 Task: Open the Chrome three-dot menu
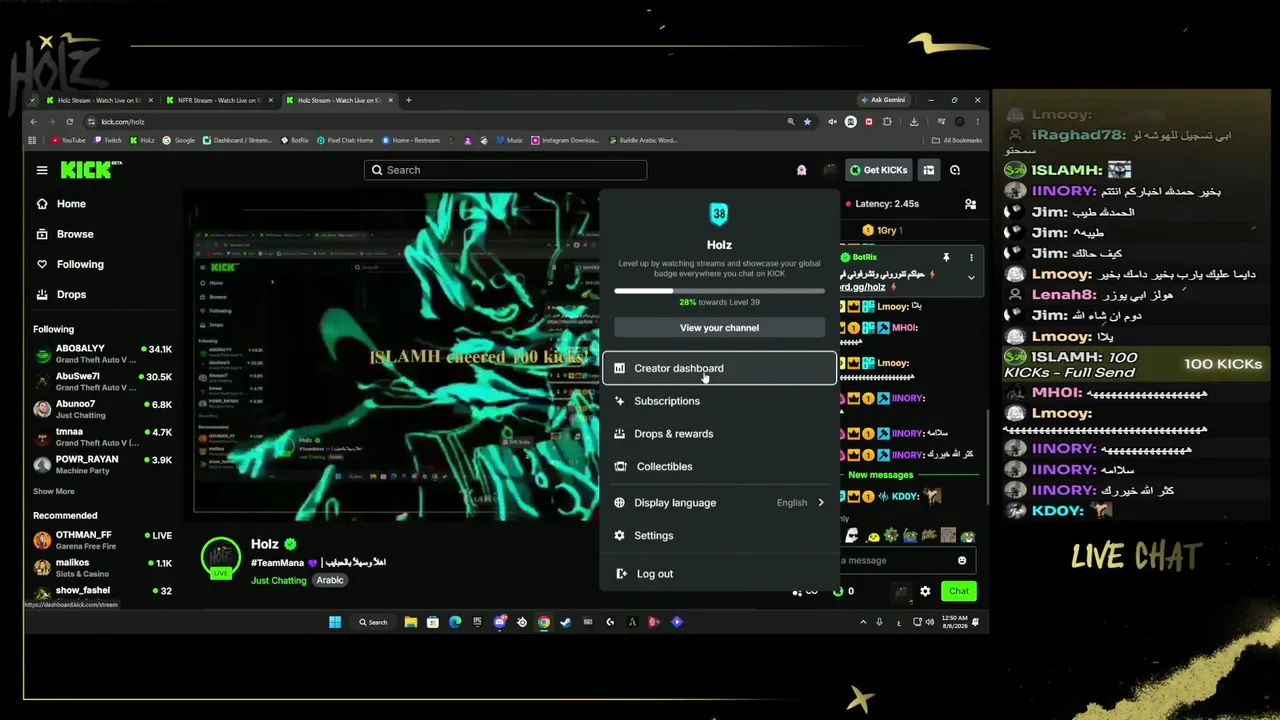(x=977, y=122)
